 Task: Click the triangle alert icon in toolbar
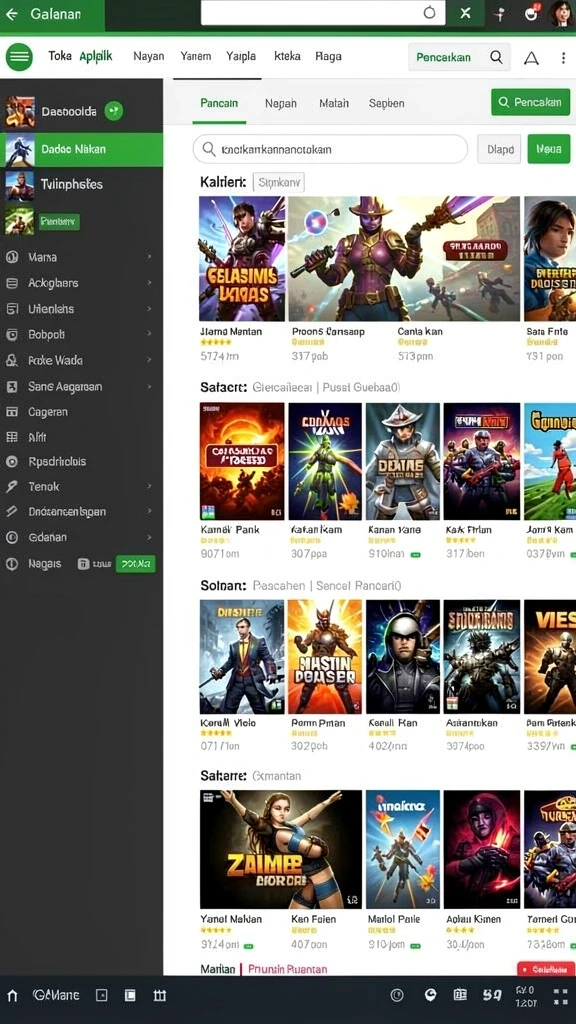point(532,58)
